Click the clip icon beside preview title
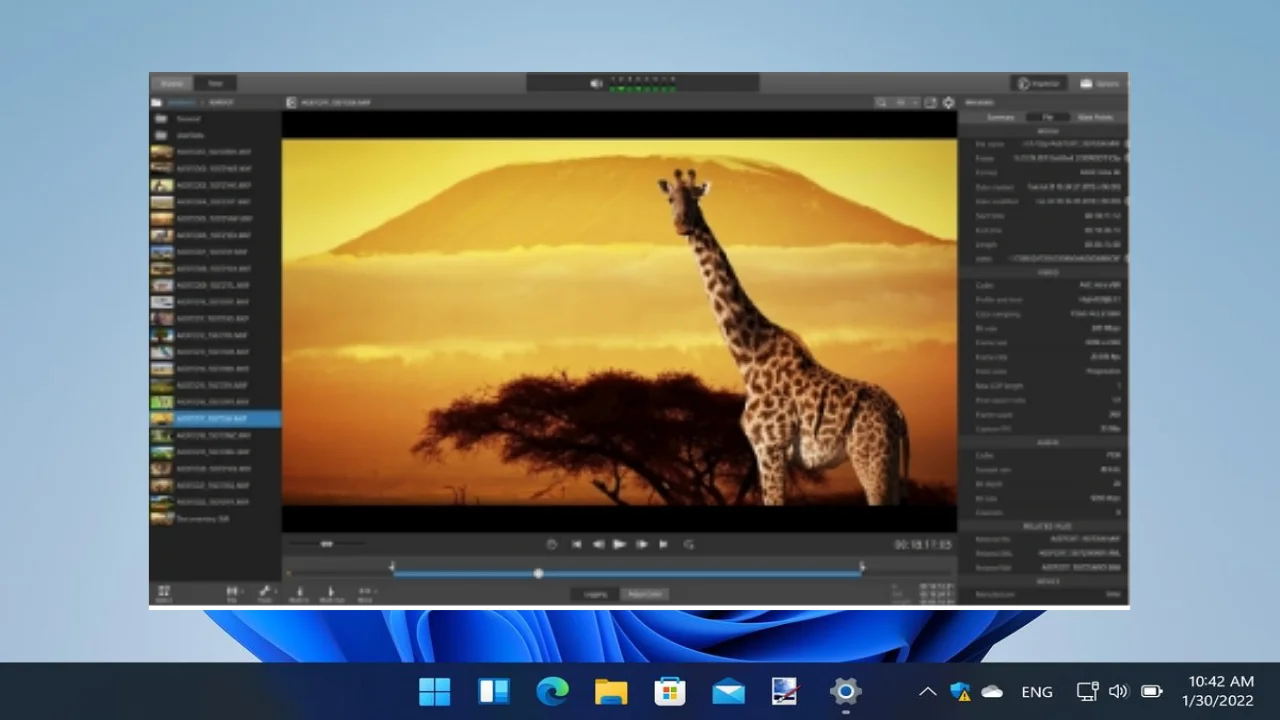 [x=291, y=102]
